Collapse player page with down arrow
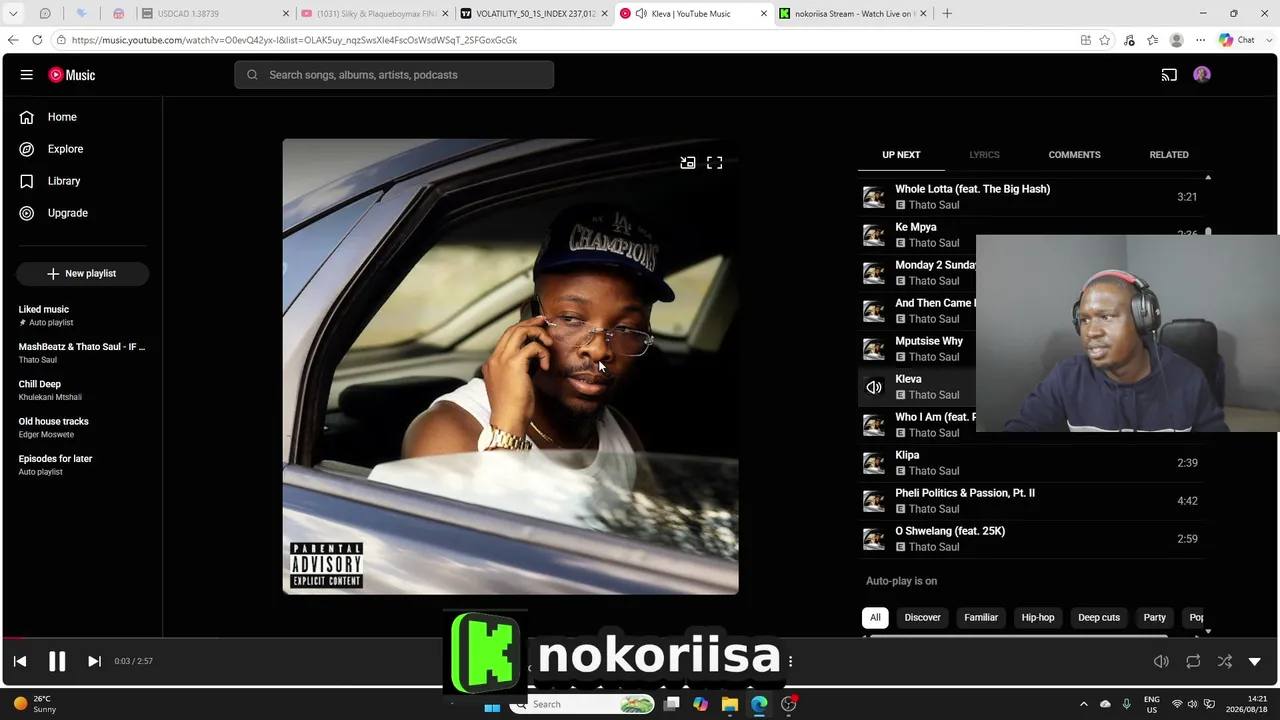The height and width of the screenshot is (720, 1280). [1255, 661]
